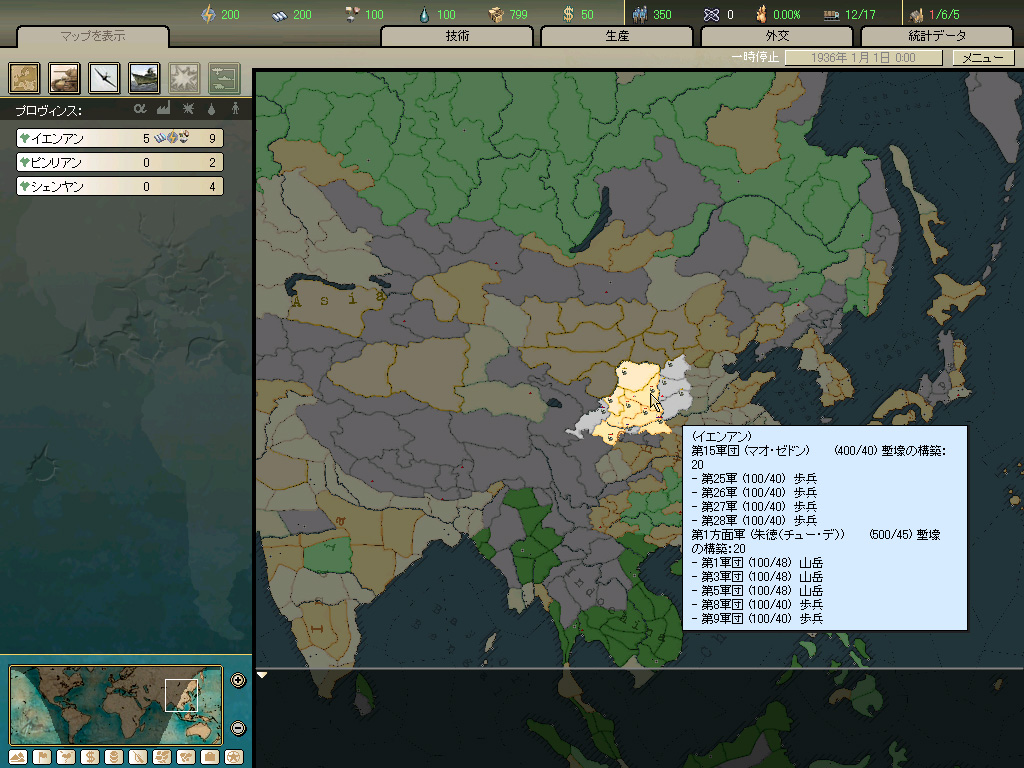The width and height of the screenshot is (1024, 768).
Task: Sort provinces by the manpower person icon
Action: [x=235, y=108]
